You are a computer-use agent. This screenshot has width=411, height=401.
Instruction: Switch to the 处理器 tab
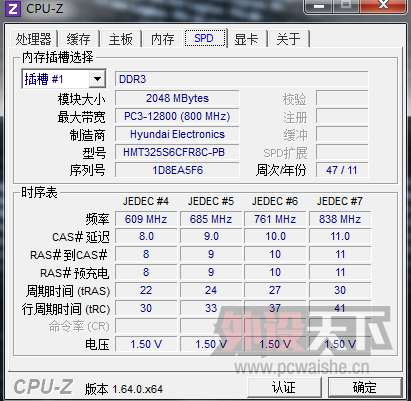34,39
